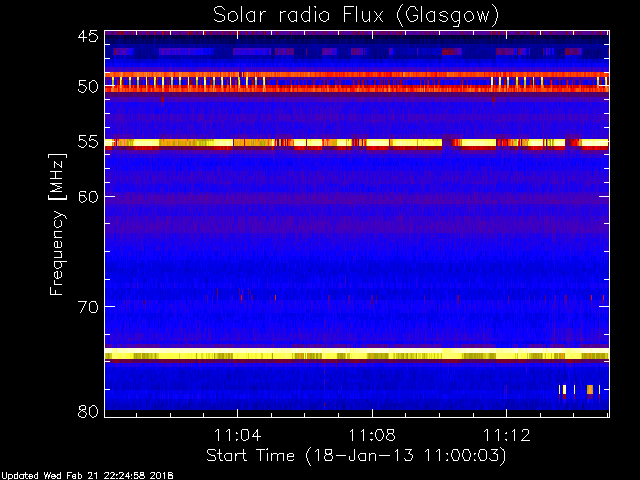This screenshot has width=640, height=480.
Task: Select the 50 frequency axis label
Action: (x=88, y=86)
